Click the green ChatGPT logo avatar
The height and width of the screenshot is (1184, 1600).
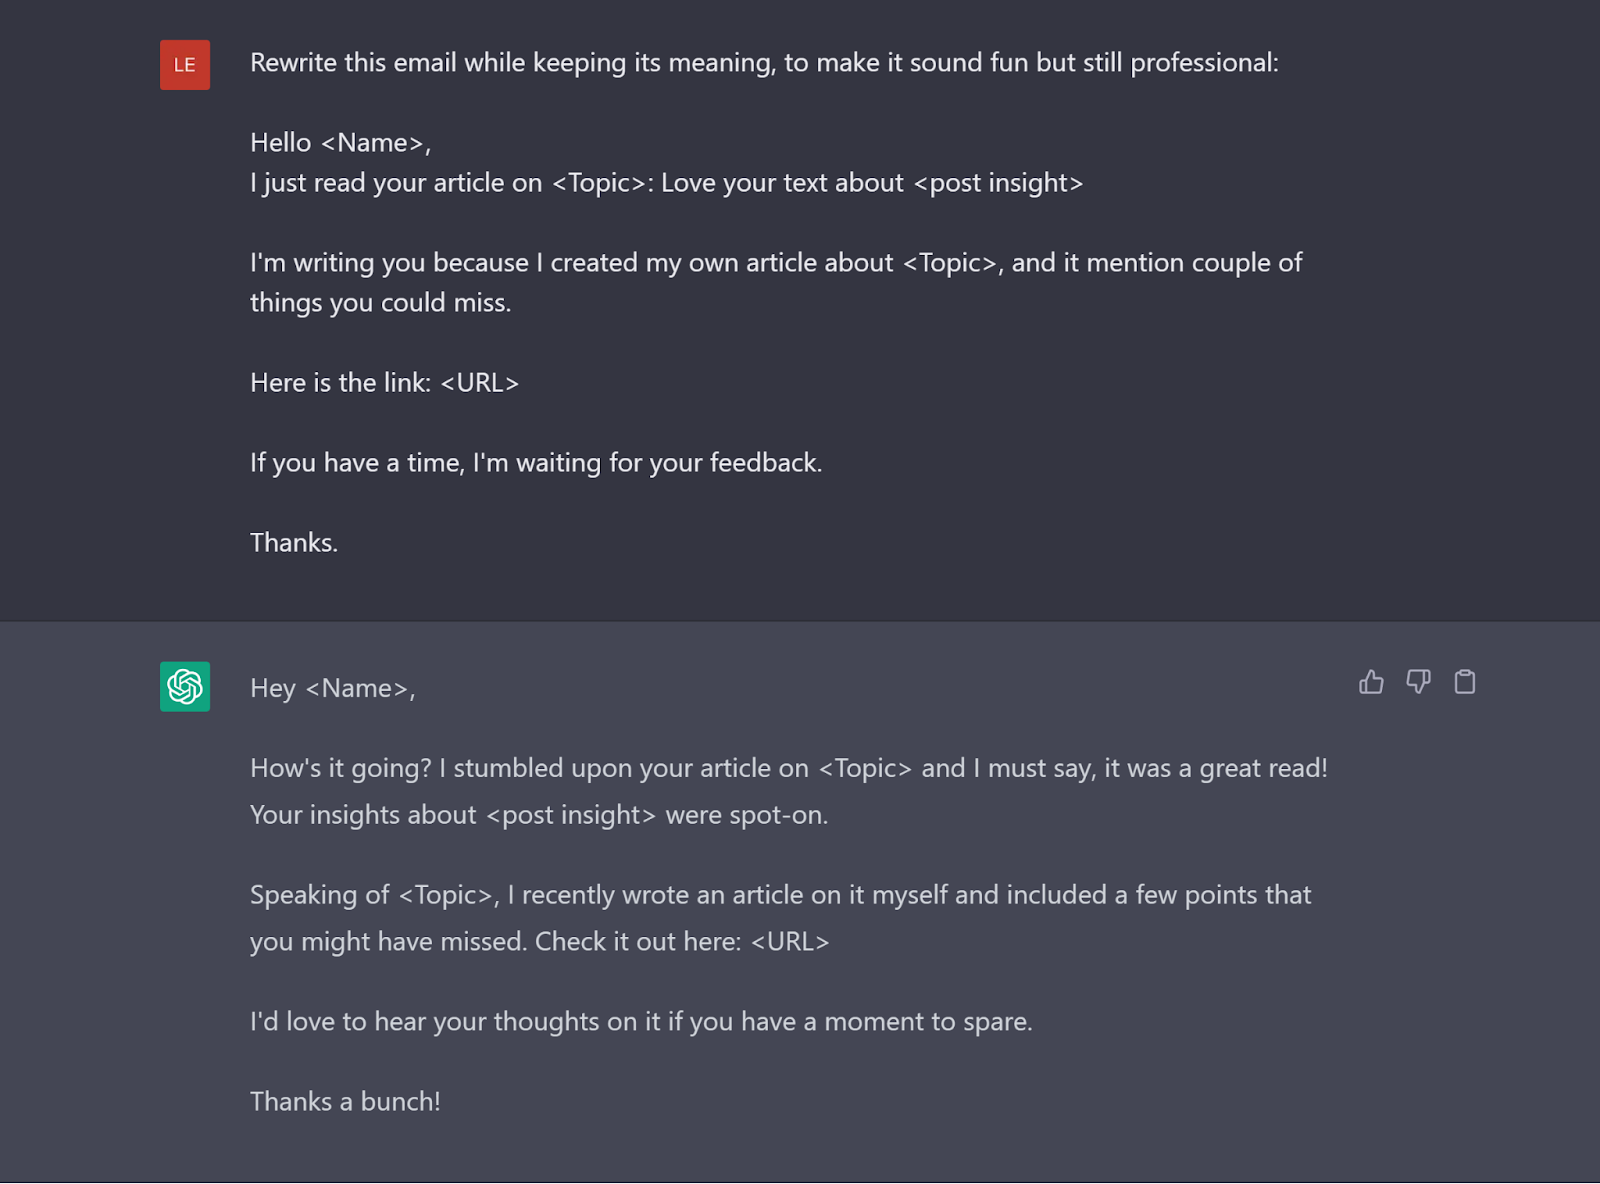tap(185, 687)
